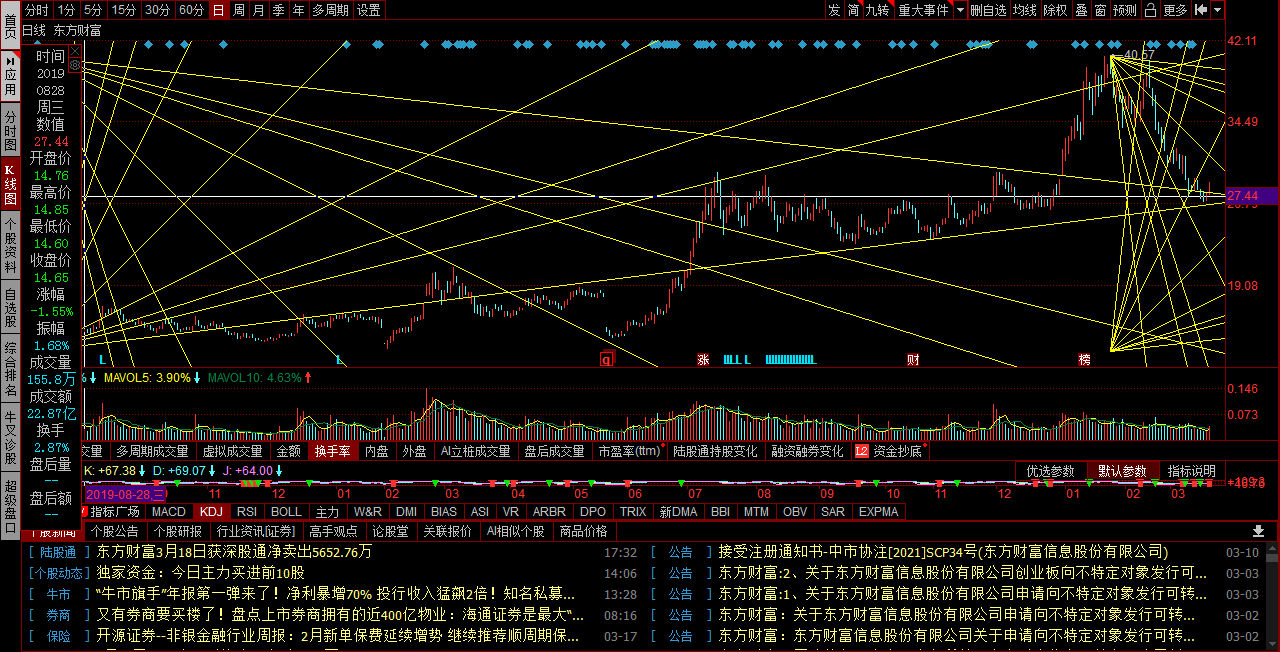
Task: Click the 九转 indicator button
Action: (877, 10)
